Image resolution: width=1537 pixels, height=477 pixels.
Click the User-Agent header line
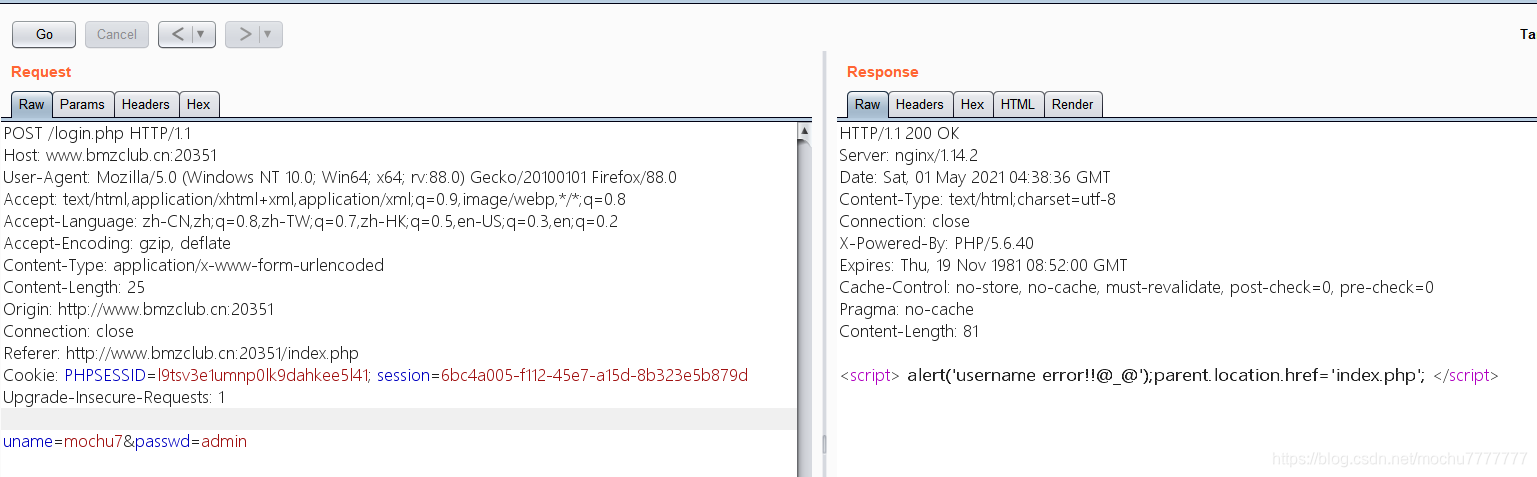pos(340,177)
